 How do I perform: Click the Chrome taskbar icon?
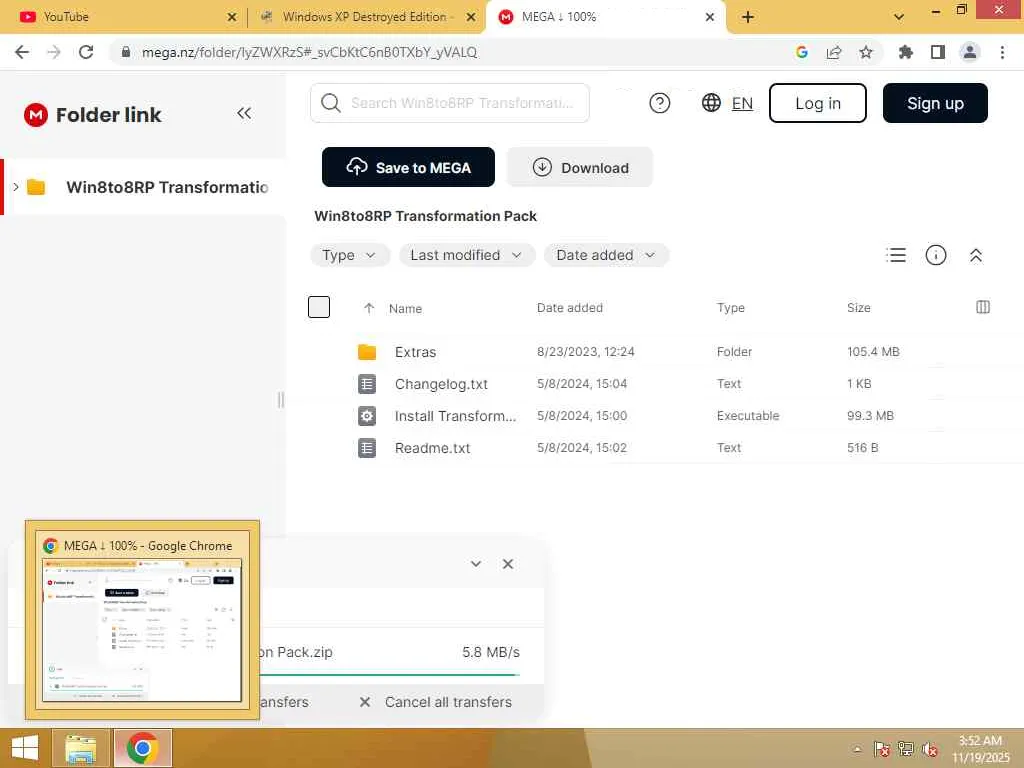tap(143, 748)
